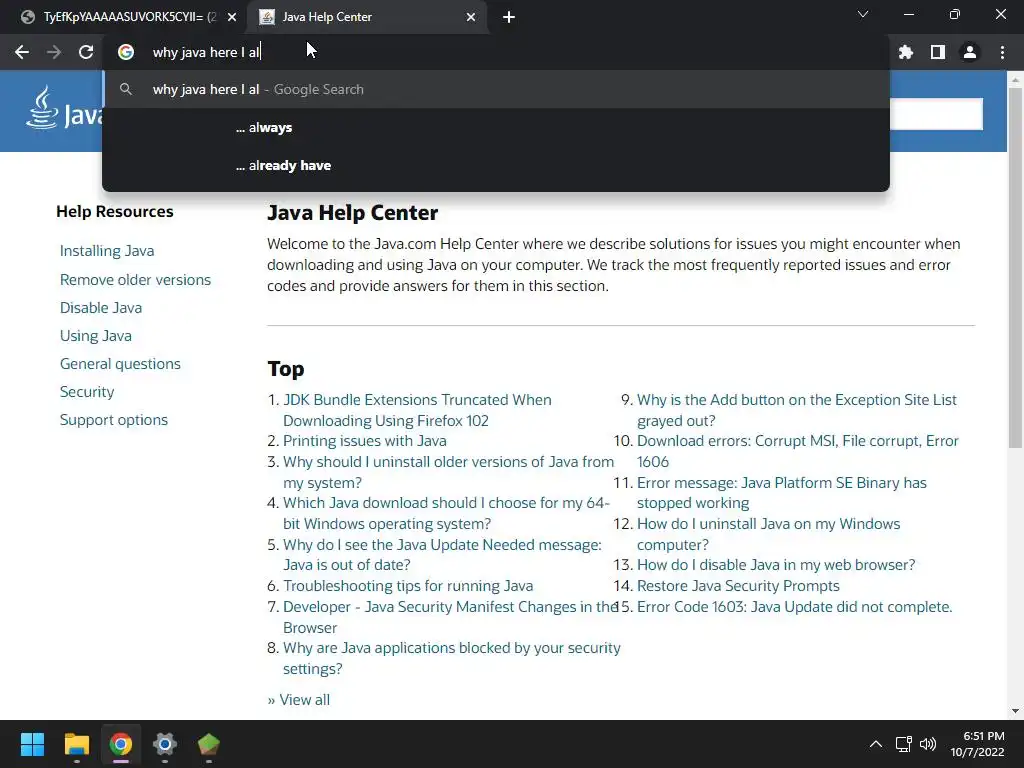This screenshot has height=768, width=1024.
Task: Open the Support options sidebar link
Action: pyautogui.click(x=114, y=420)
